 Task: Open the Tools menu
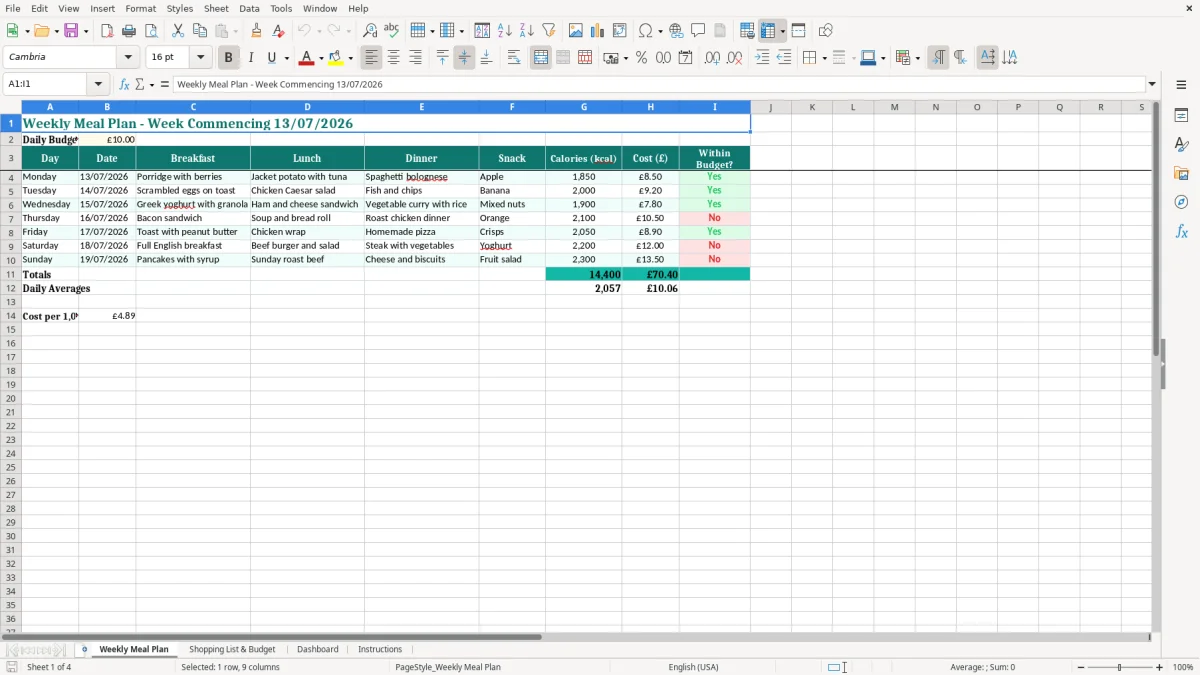(x=281, y=8)
